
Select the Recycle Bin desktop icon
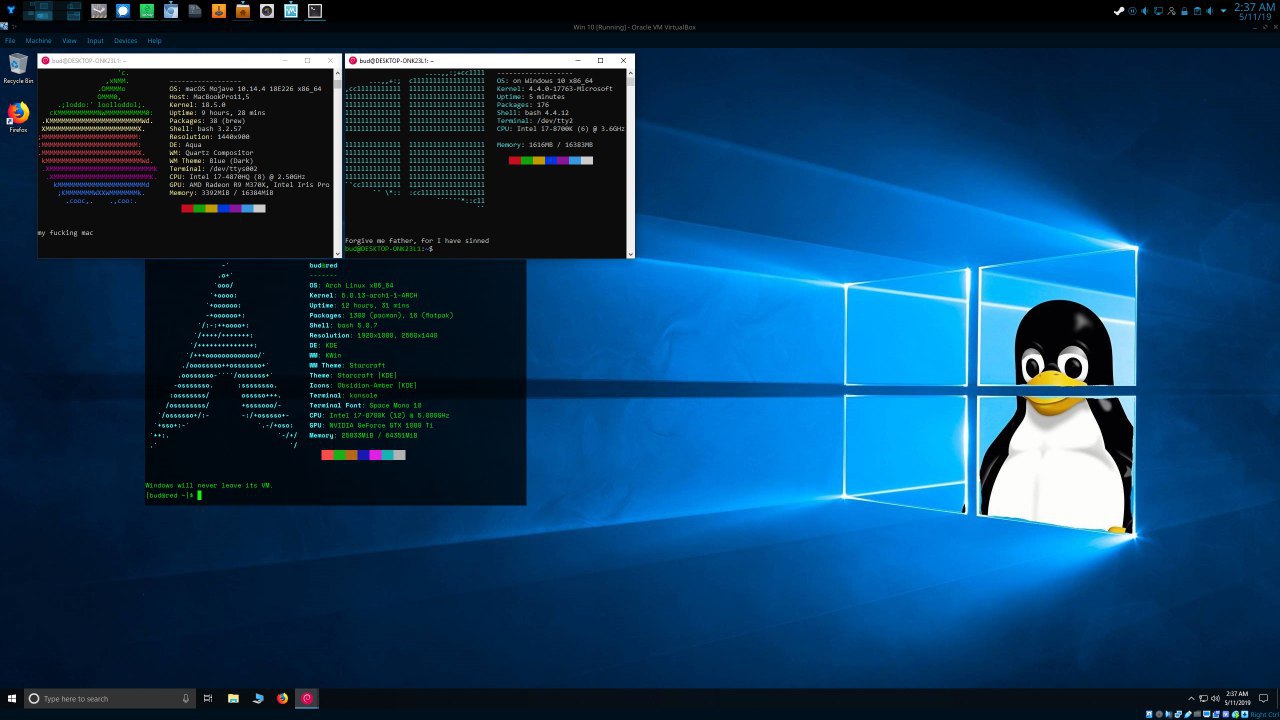click(18, 69)
